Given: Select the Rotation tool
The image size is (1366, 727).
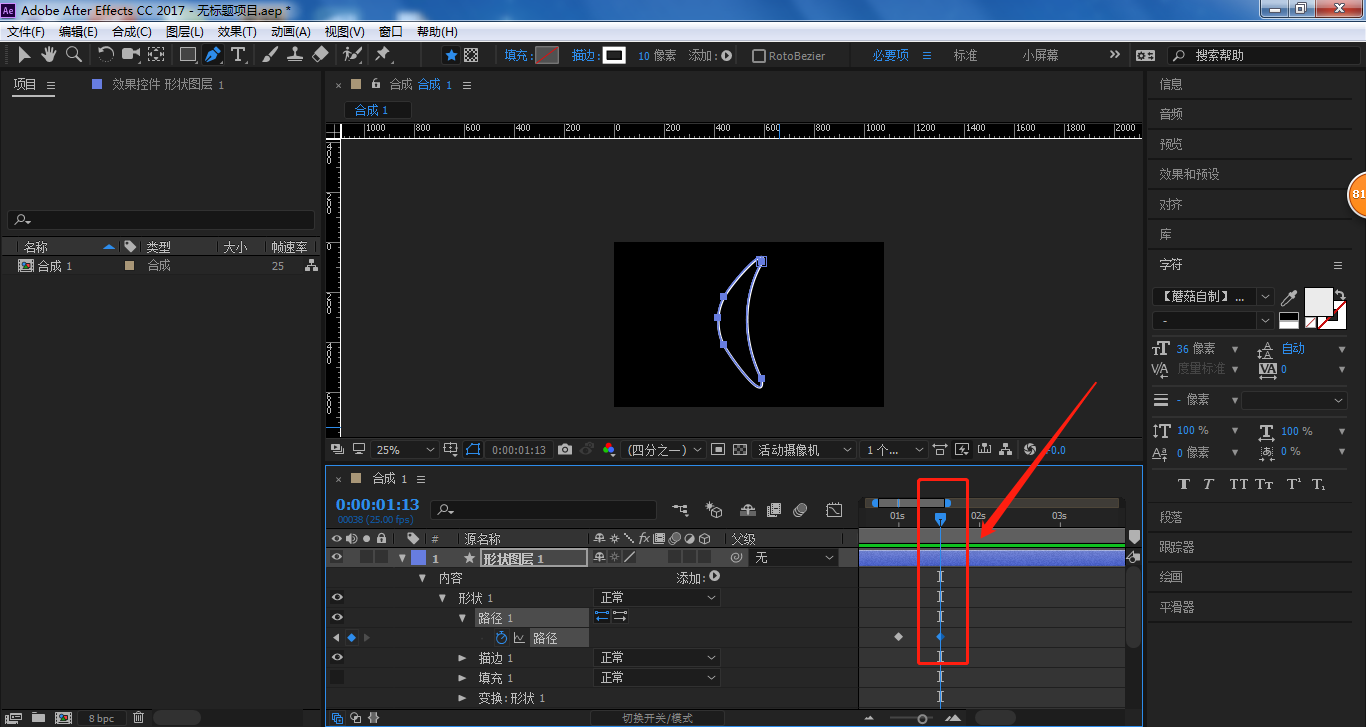Looking at the screenshot, I should [106, 55].
